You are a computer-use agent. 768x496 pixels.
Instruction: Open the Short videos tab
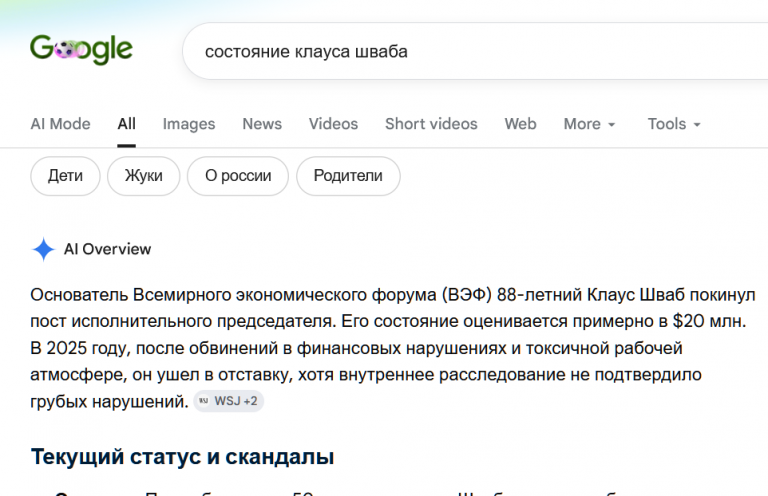[x=431, y=124]
